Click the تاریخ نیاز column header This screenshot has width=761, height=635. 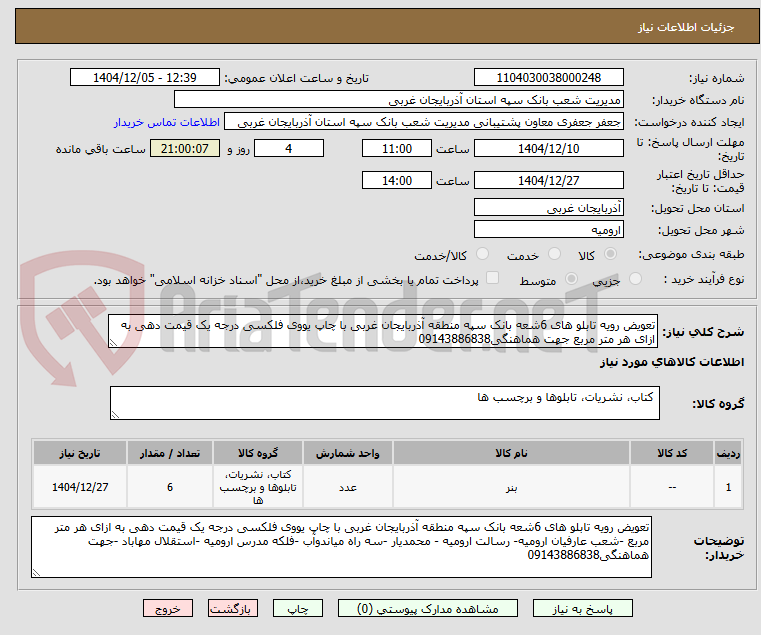[x=80, y=453]
